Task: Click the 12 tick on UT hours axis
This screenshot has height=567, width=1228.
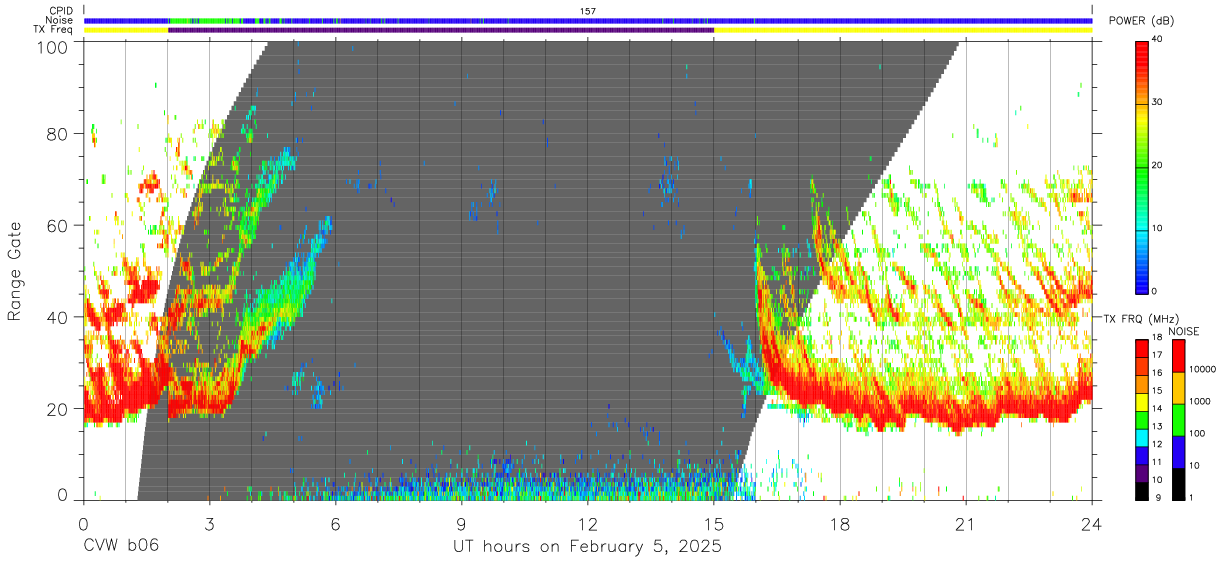Action: (587, 523)
